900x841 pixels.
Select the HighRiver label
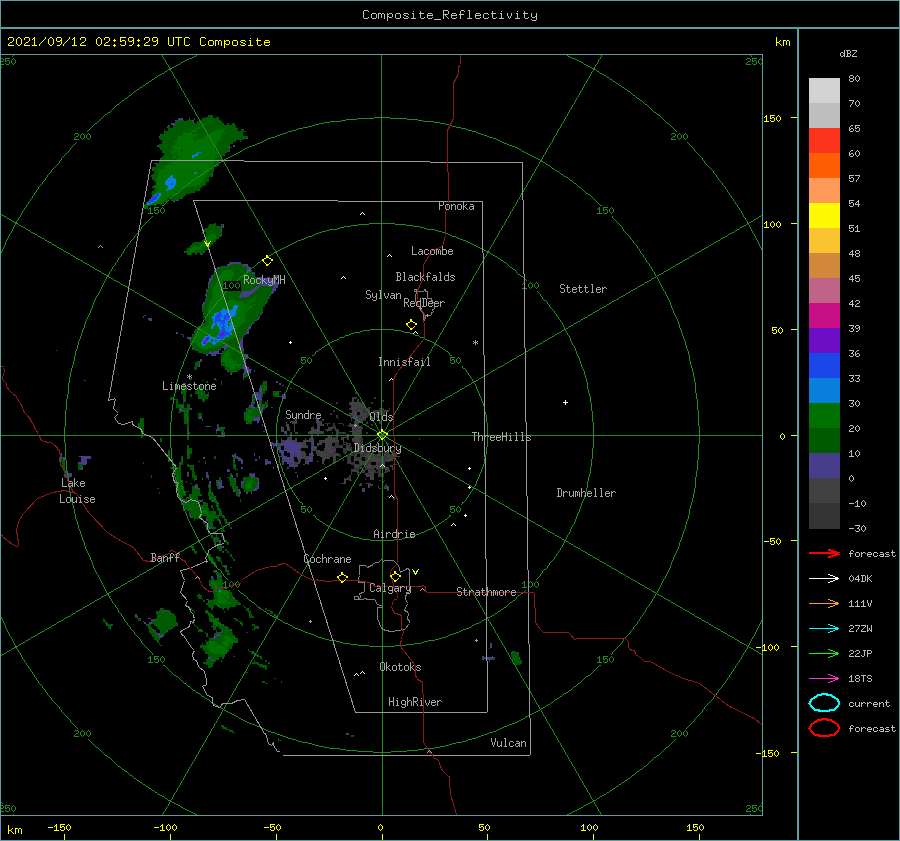(x=415, y=702)
